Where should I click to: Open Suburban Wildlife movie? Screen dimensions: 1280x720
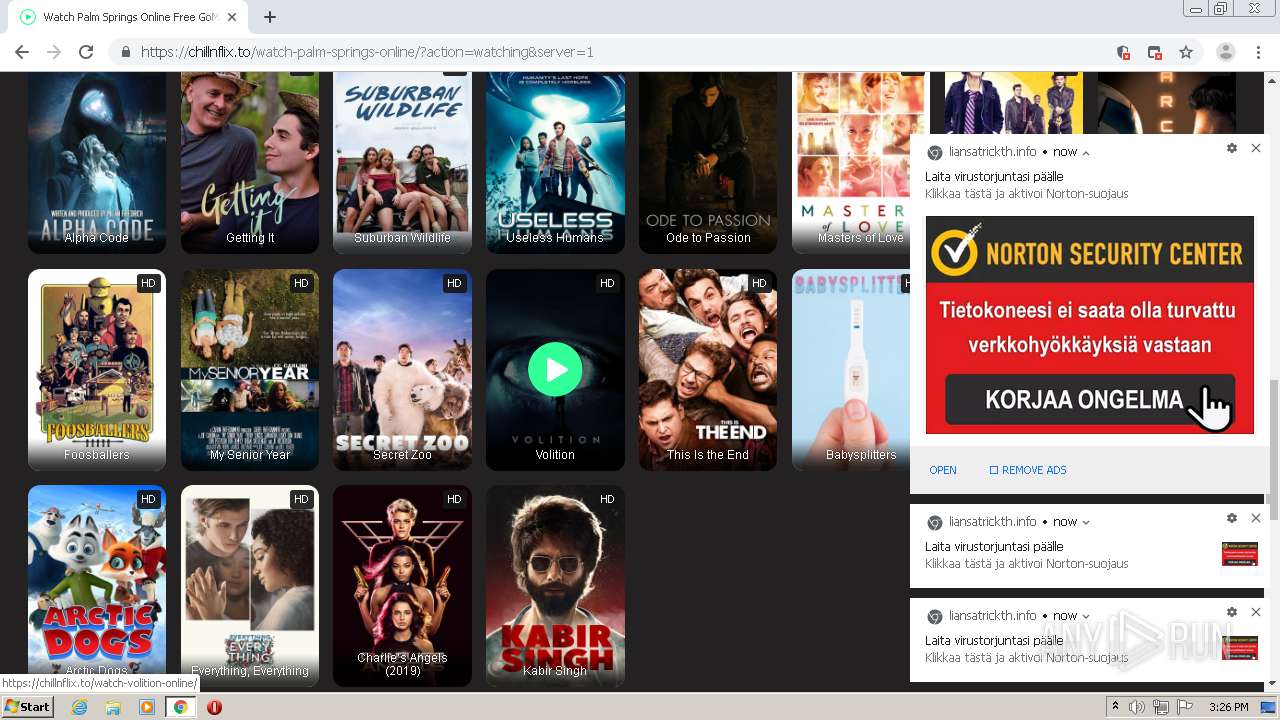coord(402,162)
